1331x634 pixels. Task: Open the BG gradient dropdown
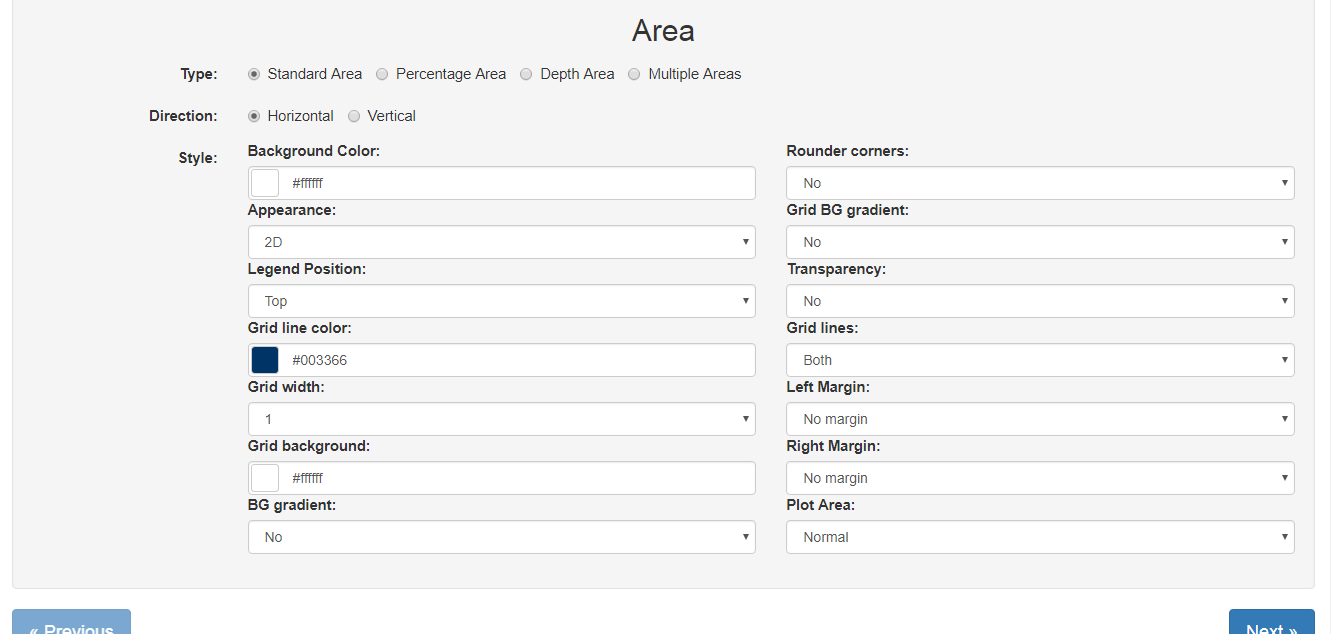501,537
